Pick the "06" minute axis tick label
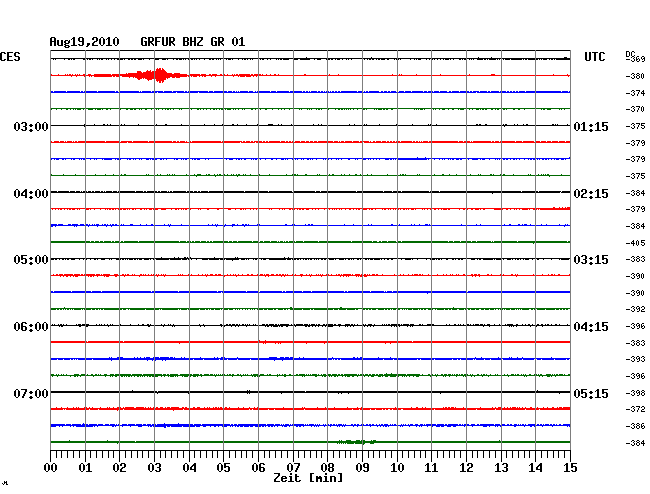Screen dimensions: 650x494 coord(258,468)
